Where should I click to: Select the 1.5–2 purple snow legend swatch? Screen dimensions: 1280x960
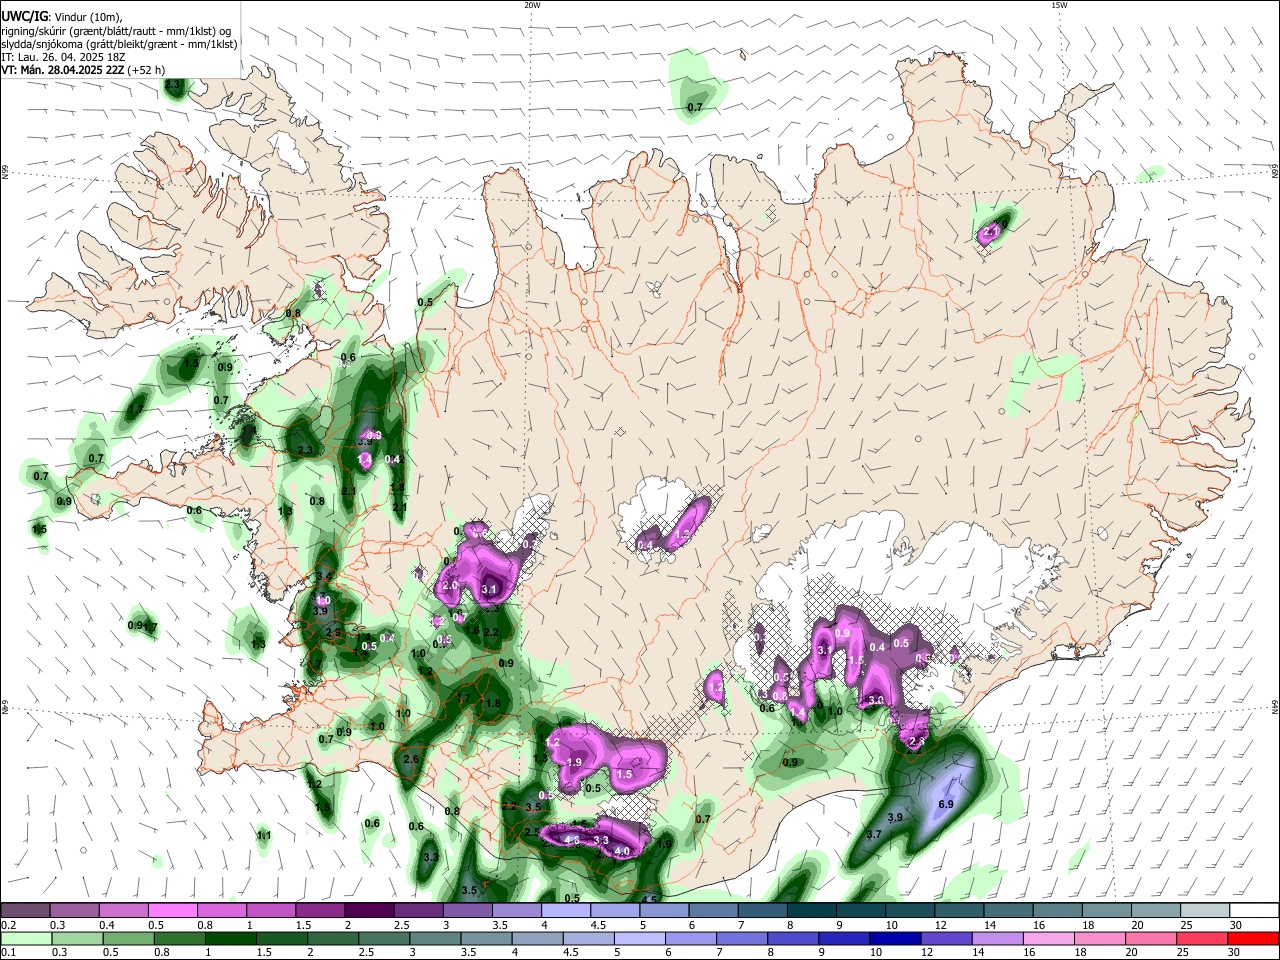click(x=319, y=910)
